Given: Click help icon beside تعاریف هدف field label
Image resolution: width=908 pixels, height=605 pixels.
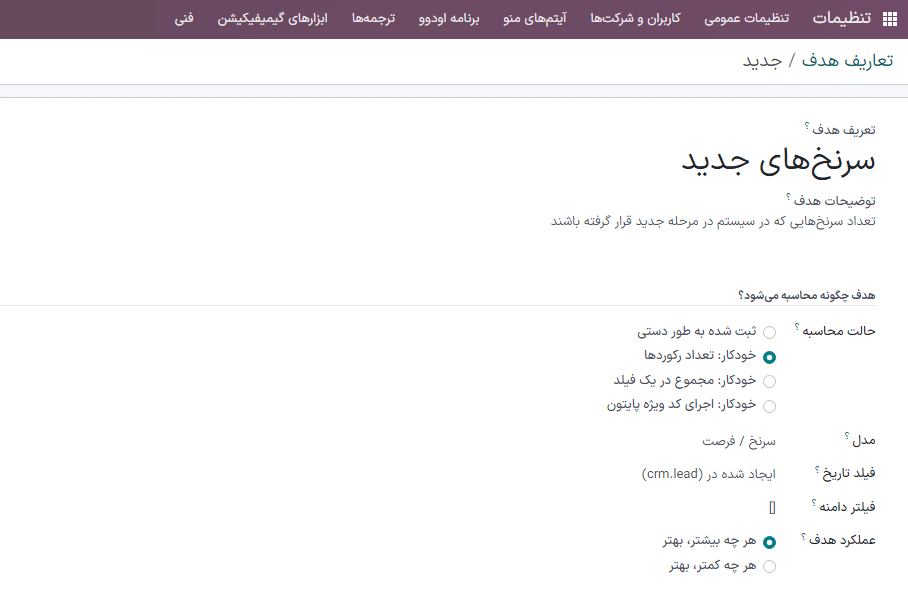Looking at the screenshot, I should [807, 125].
